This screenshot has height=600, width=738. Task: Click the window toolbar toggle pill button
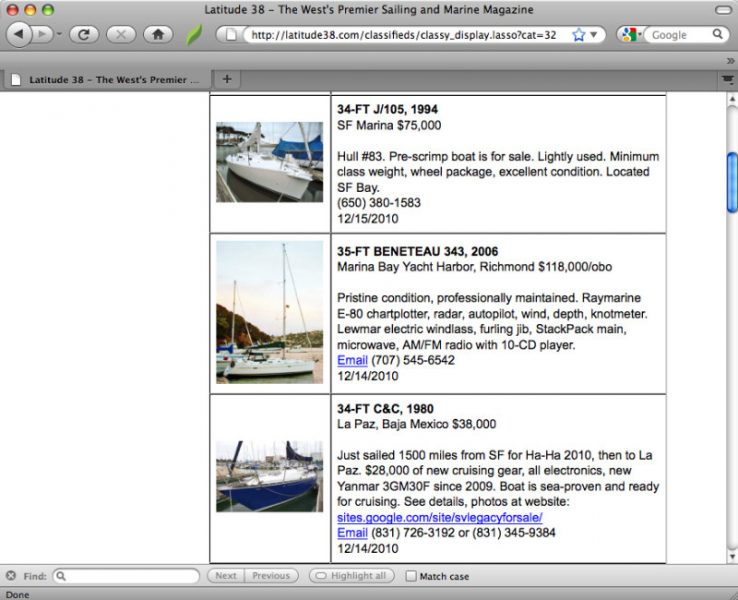(x=723, y=10)
